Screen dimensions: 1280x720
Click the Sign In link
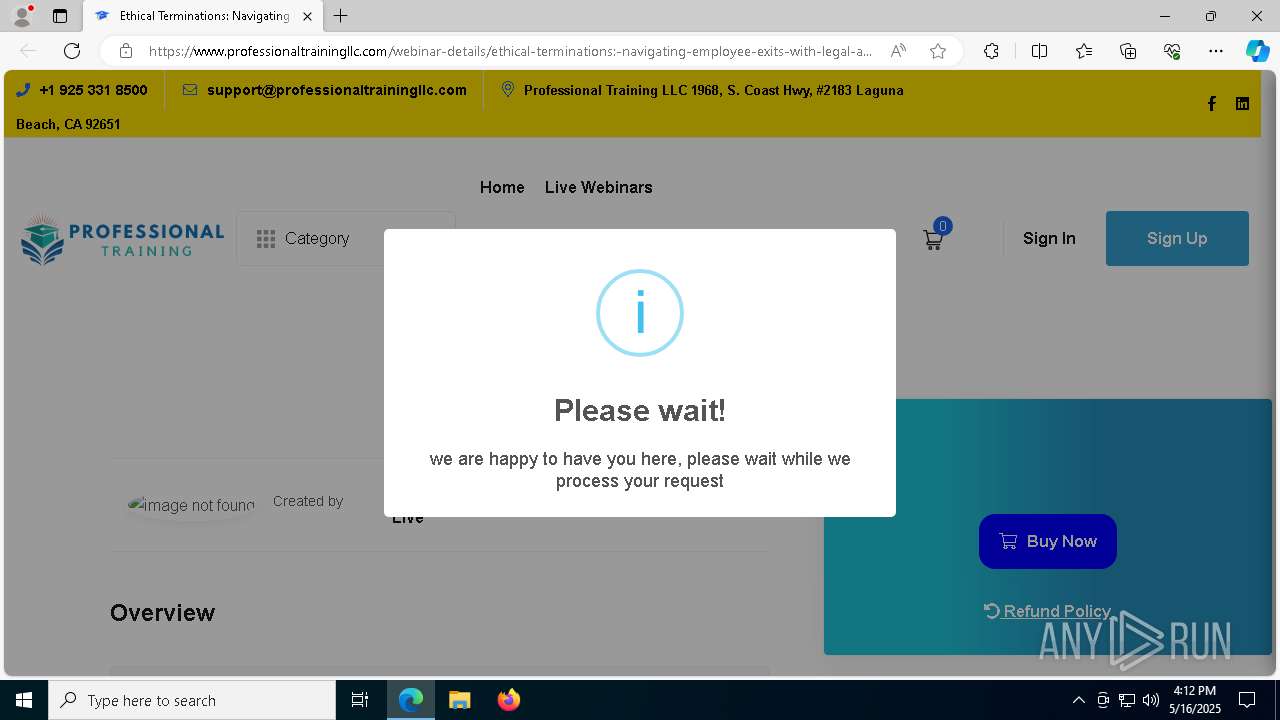1049,238
